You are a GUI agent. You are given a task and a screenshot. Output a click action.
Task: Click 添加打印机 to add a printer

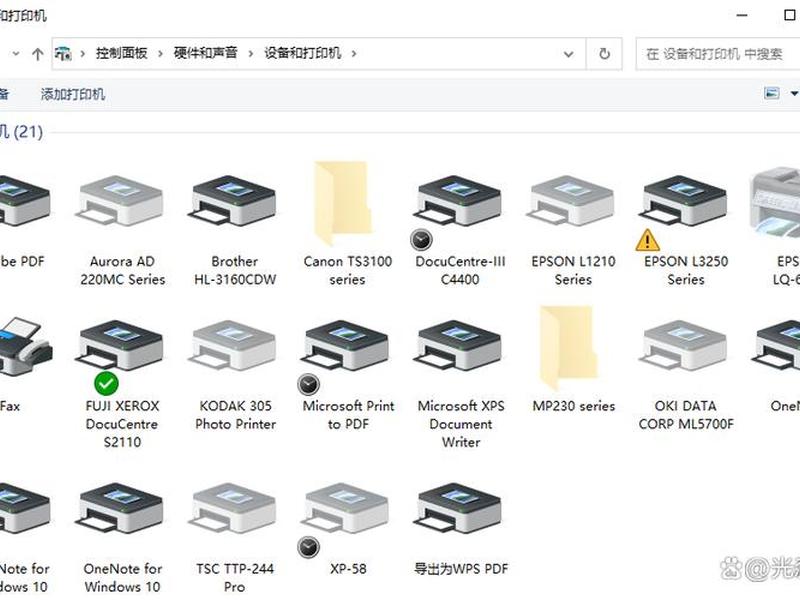[72, 94]
